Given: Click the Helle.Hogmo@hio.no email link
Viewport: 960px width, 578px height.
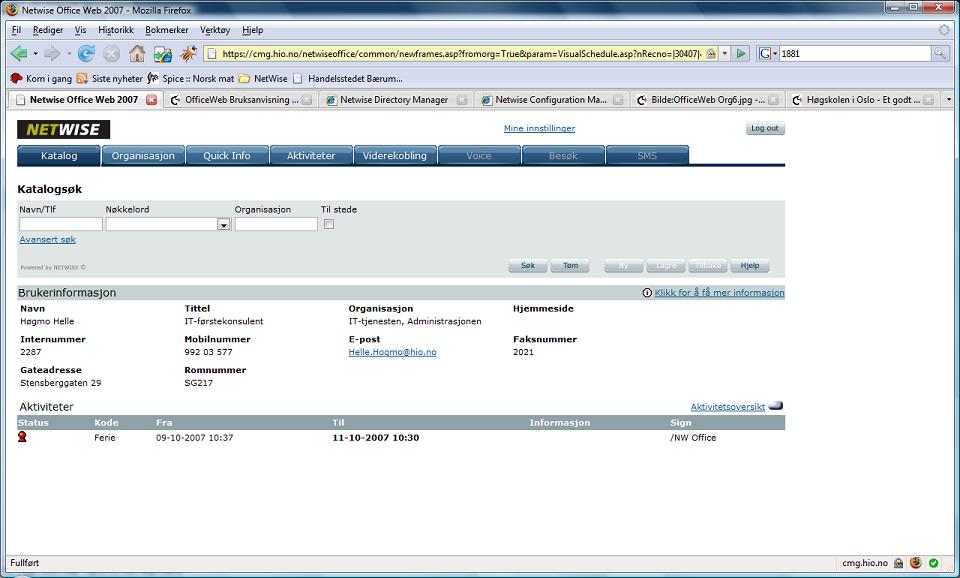Looking at the screenshot, I should [x=392, y=352].
